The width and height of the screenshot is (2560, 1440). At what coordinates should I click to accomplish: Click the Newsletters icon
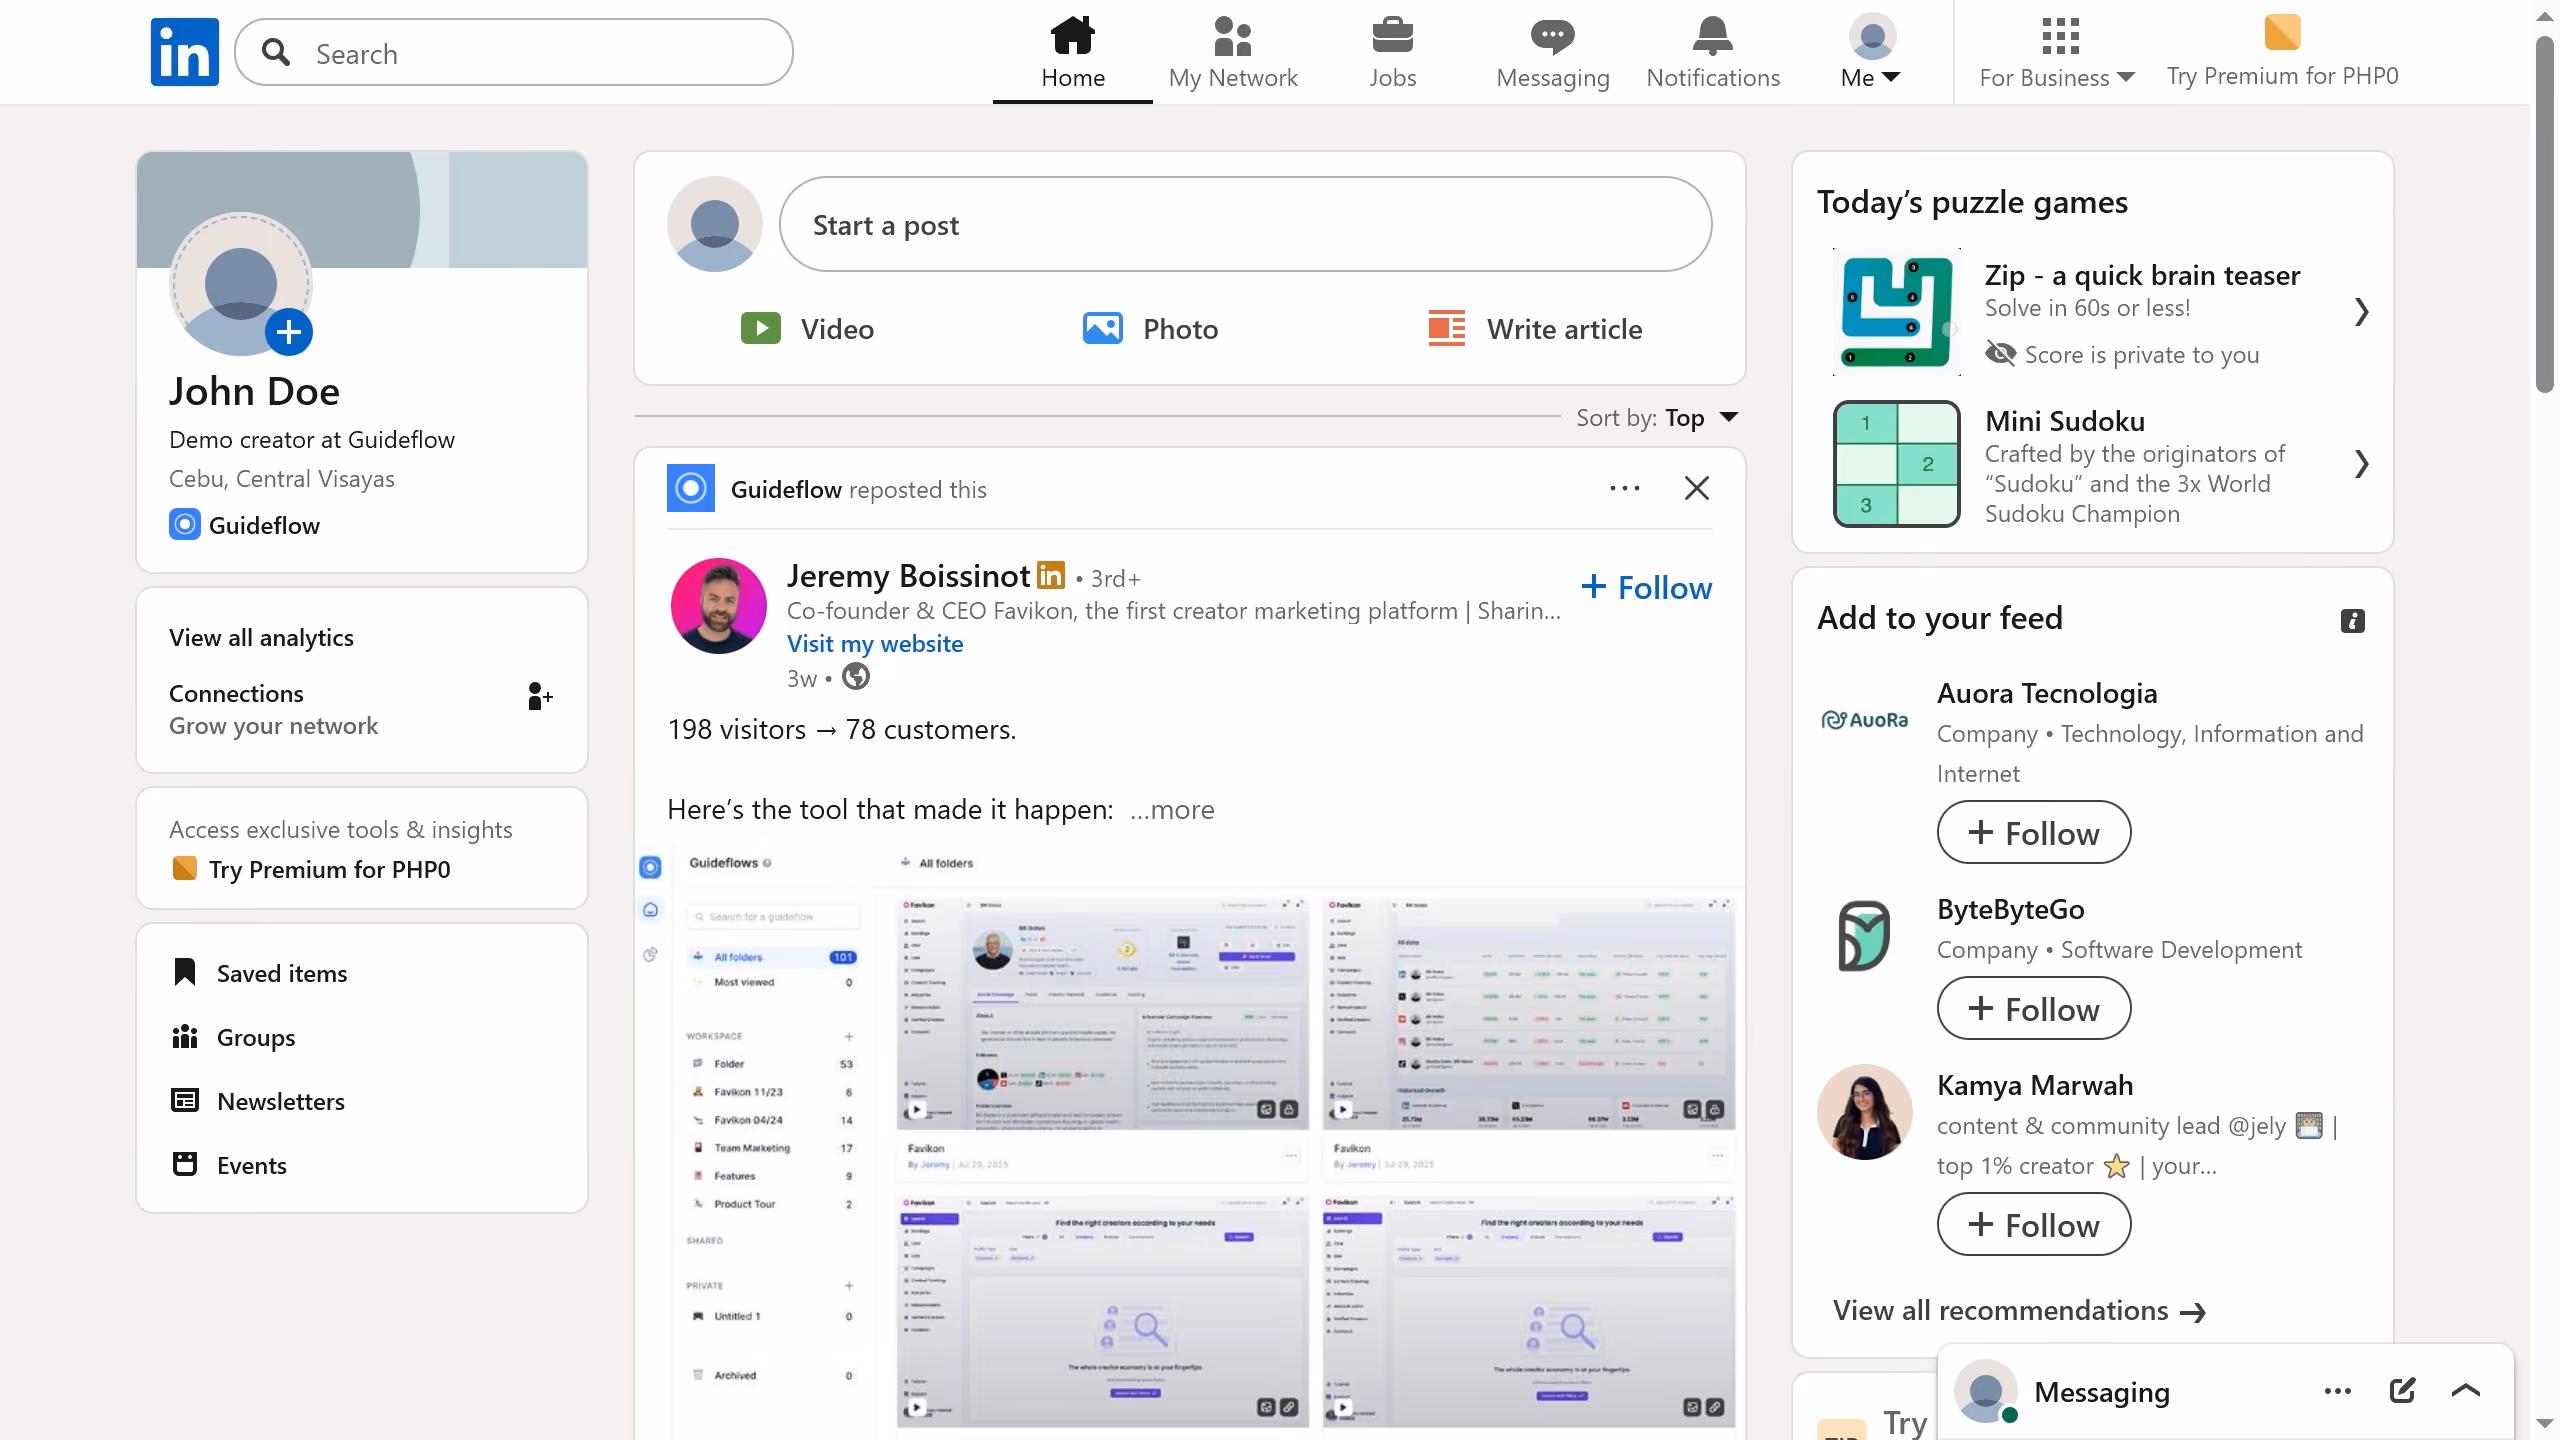pyautogui.click(x=185, y=1100)
